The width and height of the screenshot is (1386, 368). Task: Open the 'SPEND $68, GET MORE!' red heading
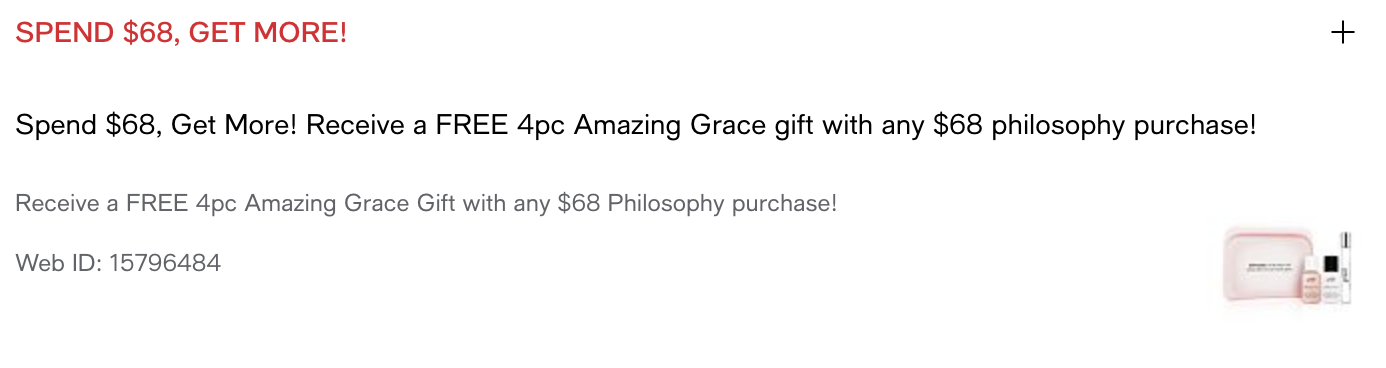(x=181, y=33)
